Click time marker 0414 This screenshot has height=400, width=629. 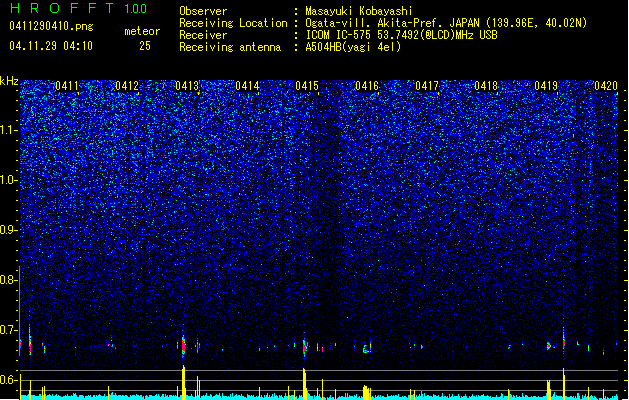(x=247, y=86)
